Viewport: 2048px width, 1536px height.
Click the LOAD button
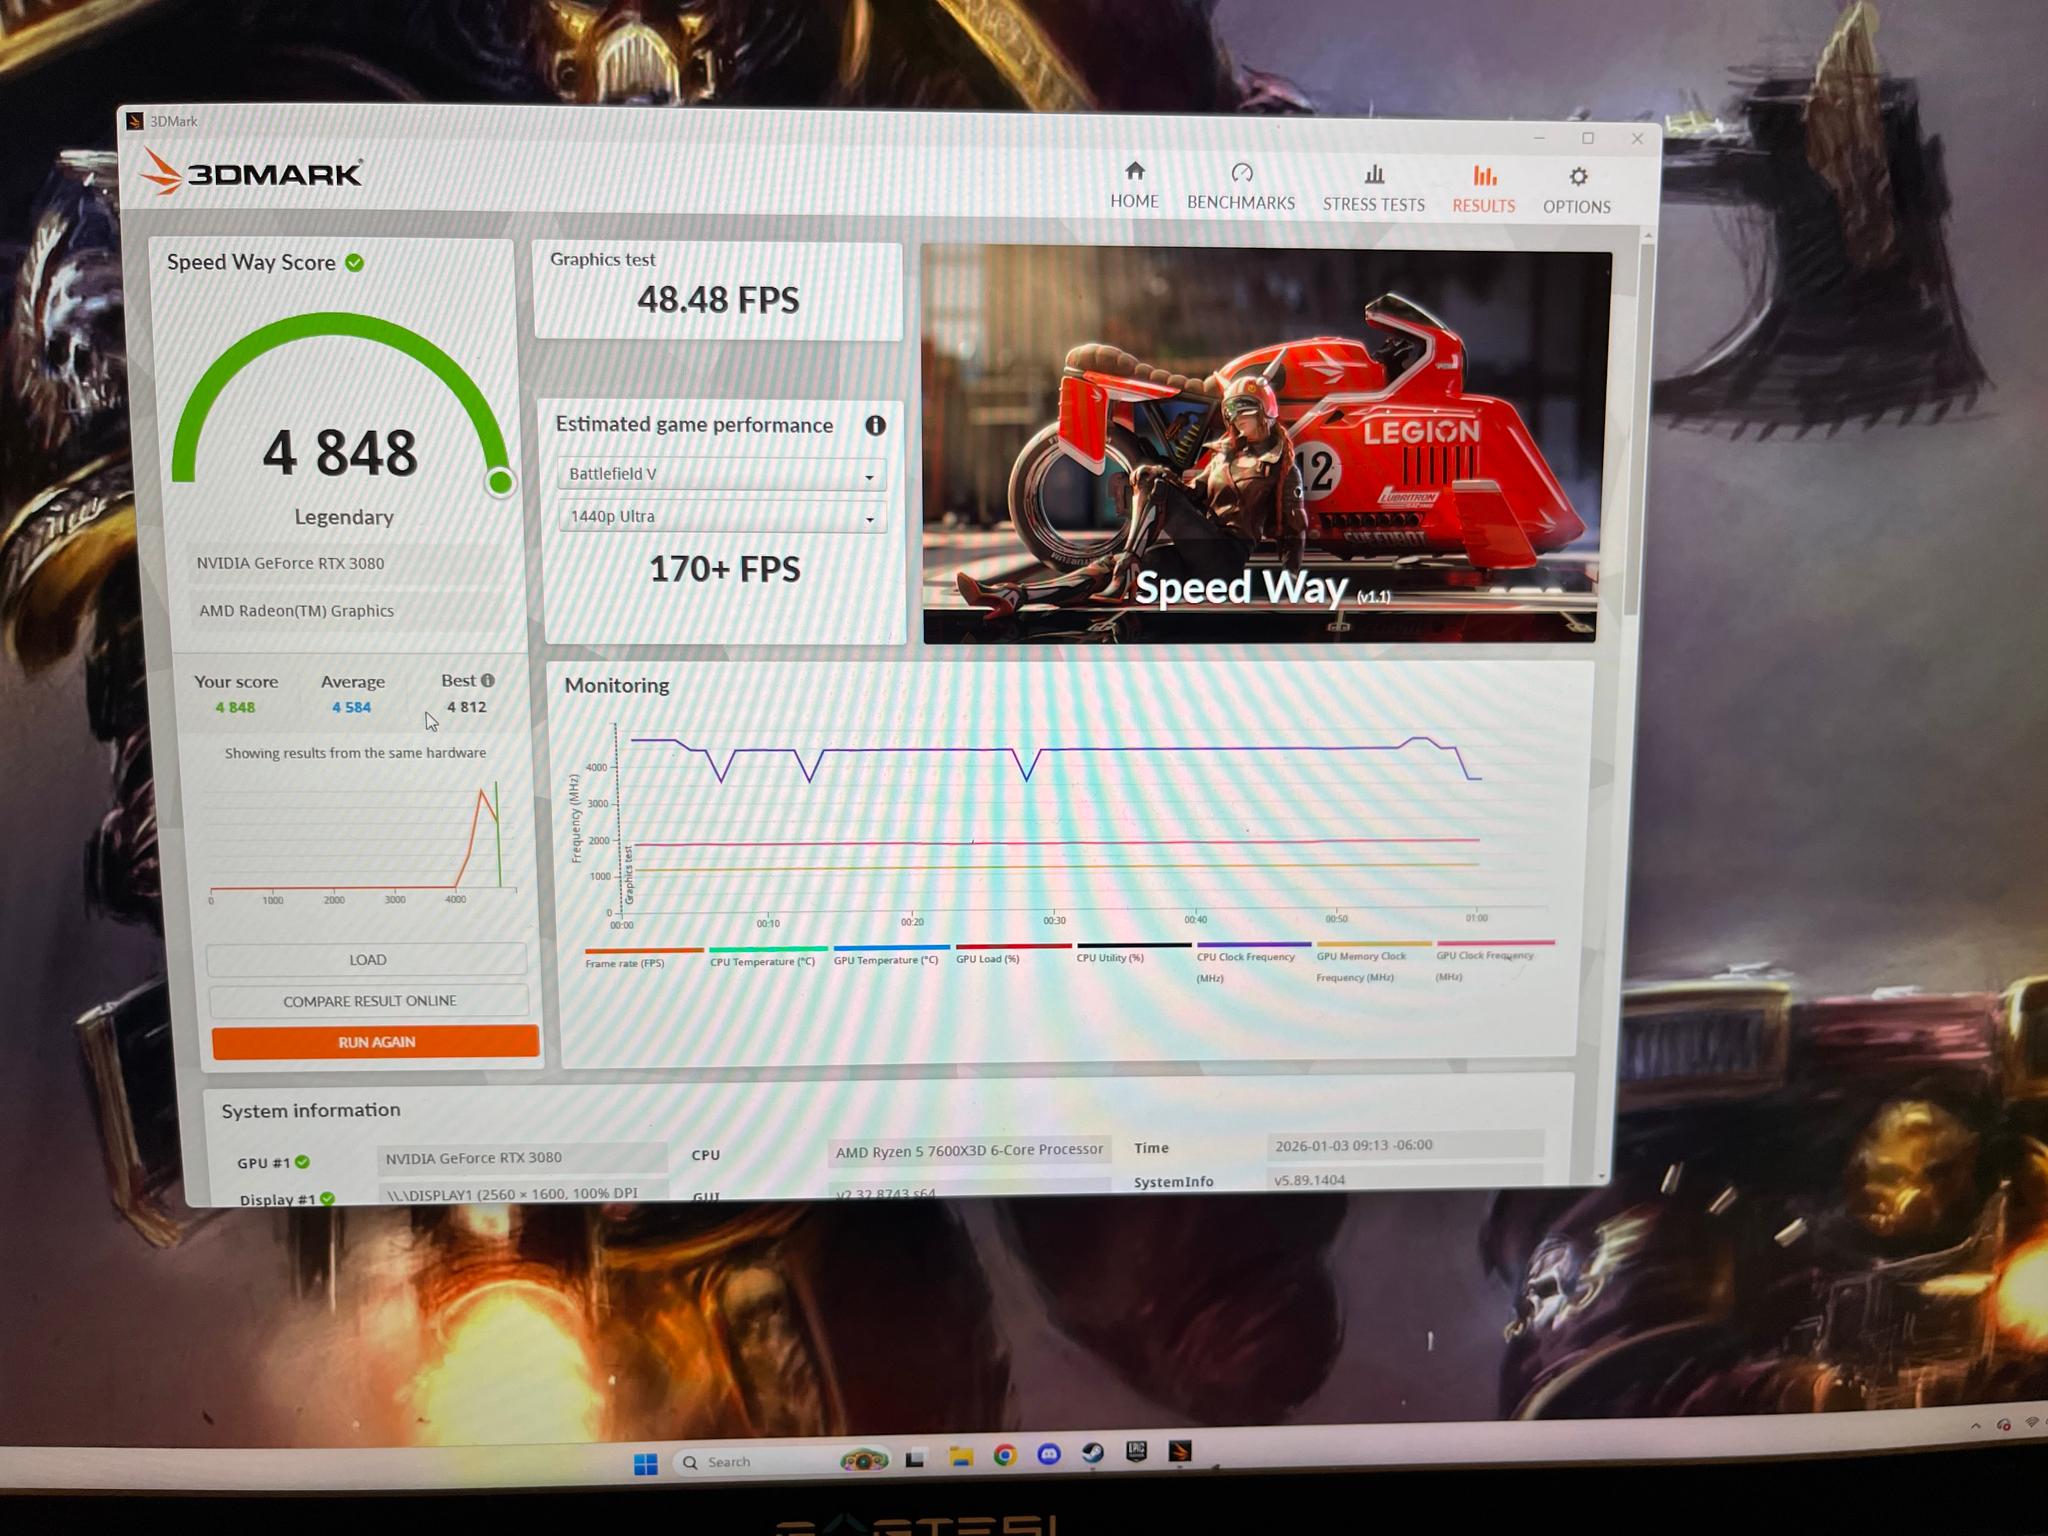click(x=367, y=960)
